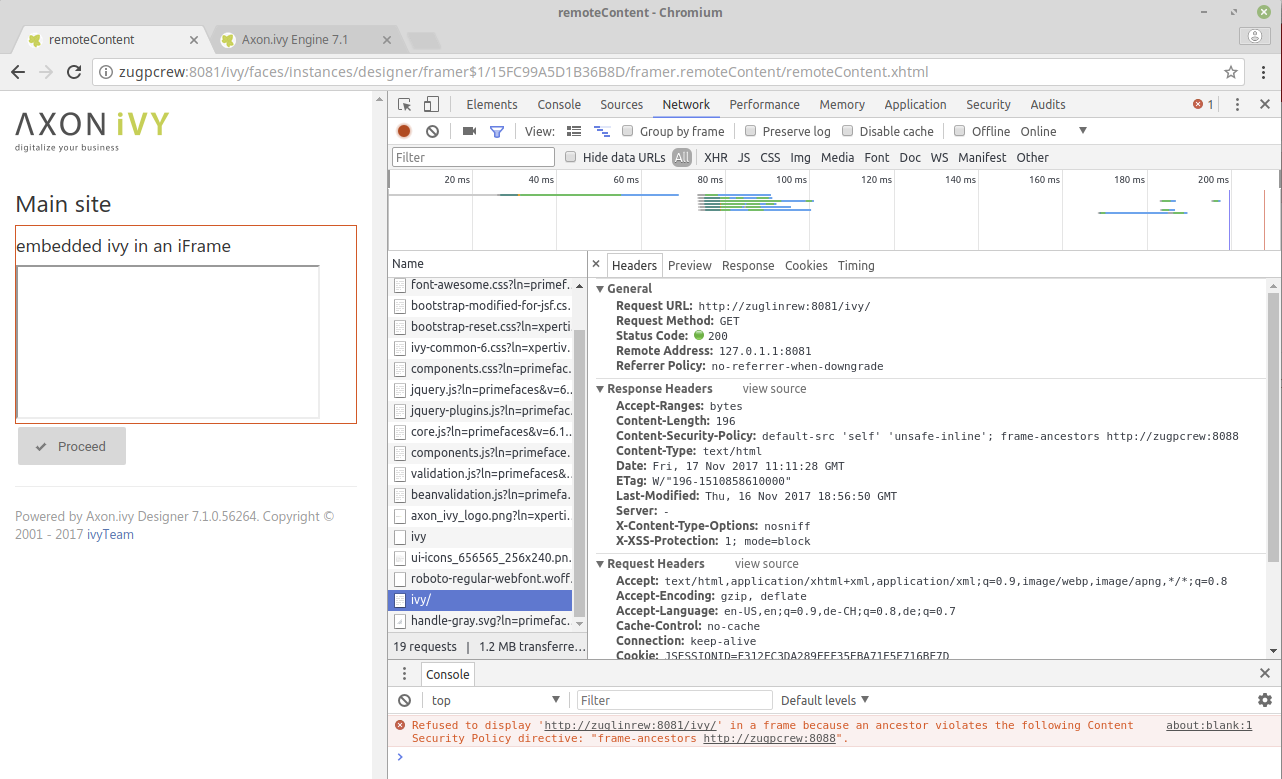Activate the inspect element picker tool
Image resolution: width=1282 pixels, height=779 pixels.
point(404,104)
